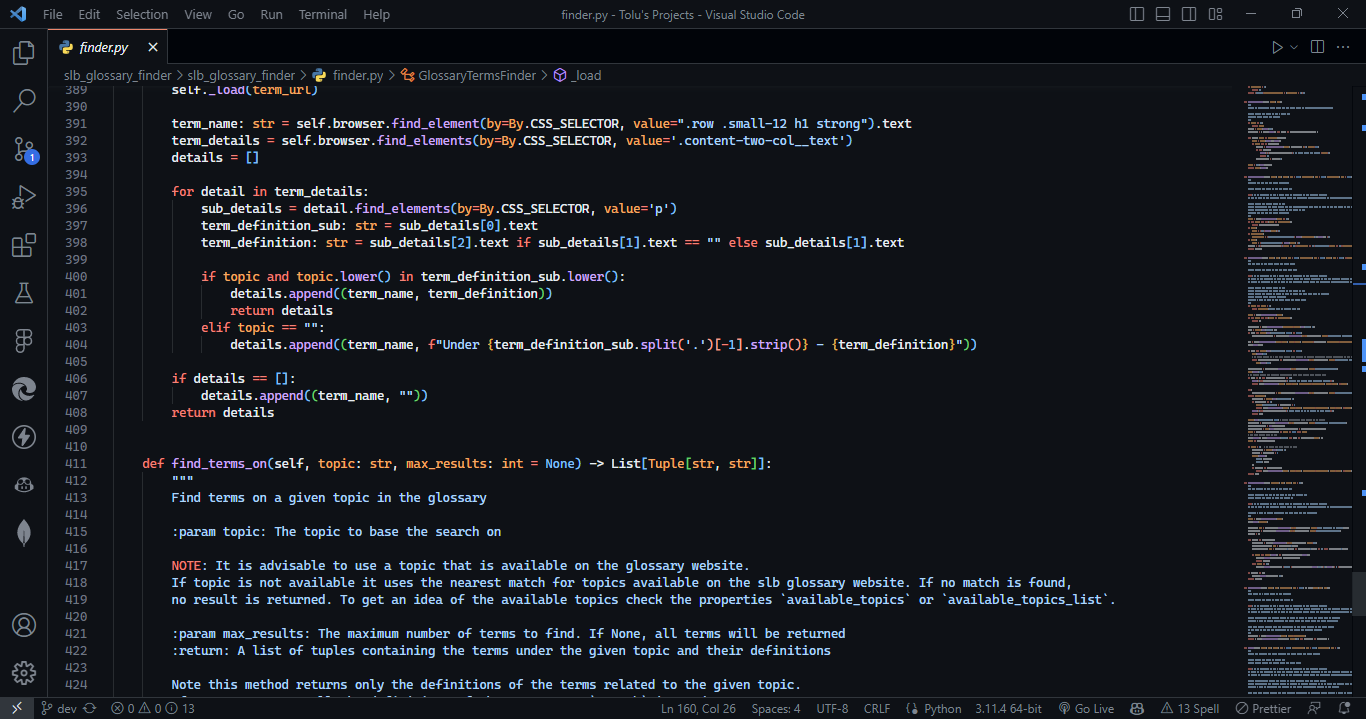Image resolution: width=1366 pixels, height=719 pixels.
Task: Expand second slb_glossary_finder breadcrumb
Action: coord(241,75)
